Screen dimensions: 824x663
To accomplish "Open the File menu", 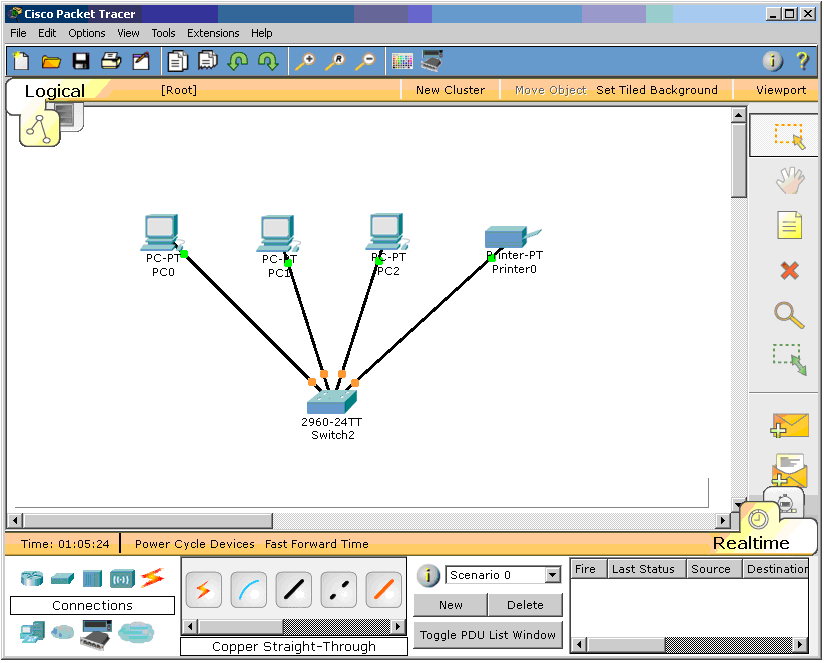I will (x=18, y=34).
